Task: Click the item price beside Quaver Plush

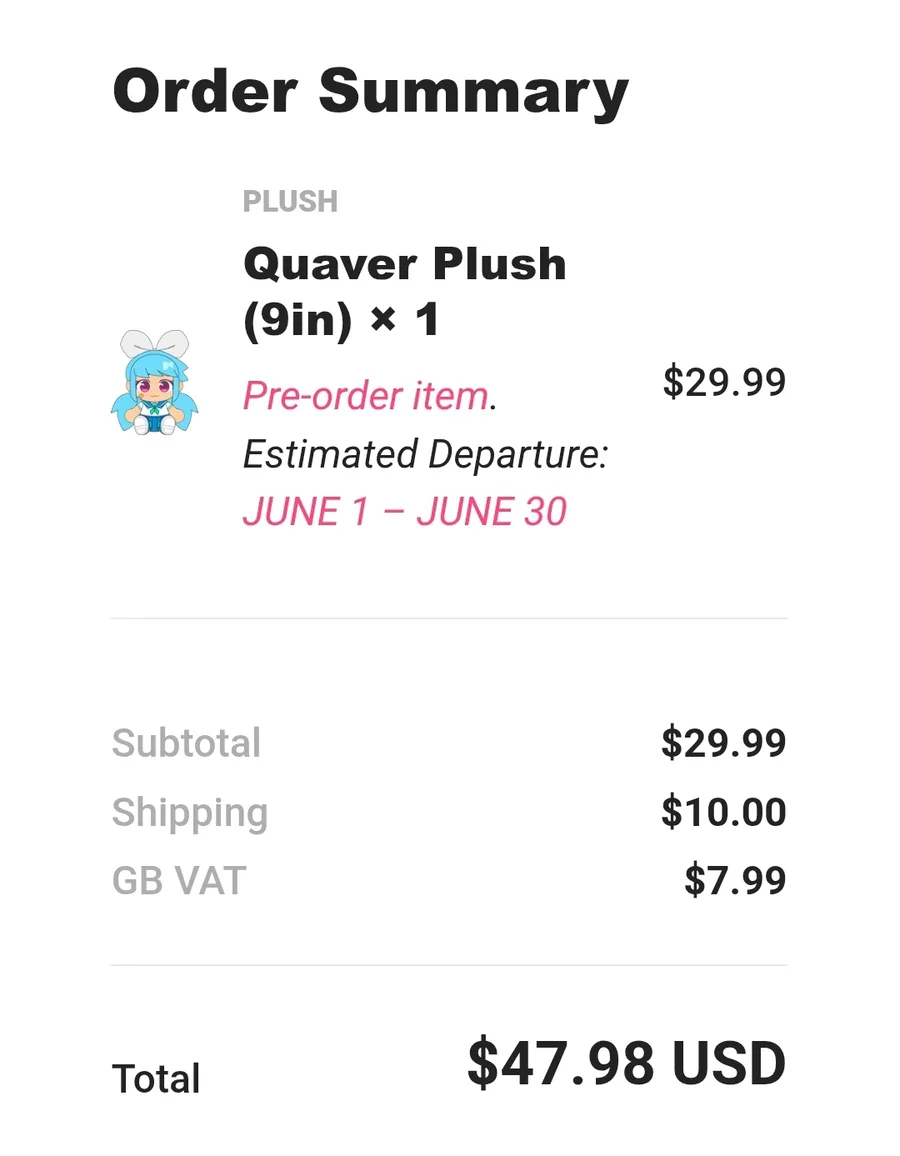Action: pos(724,382)
